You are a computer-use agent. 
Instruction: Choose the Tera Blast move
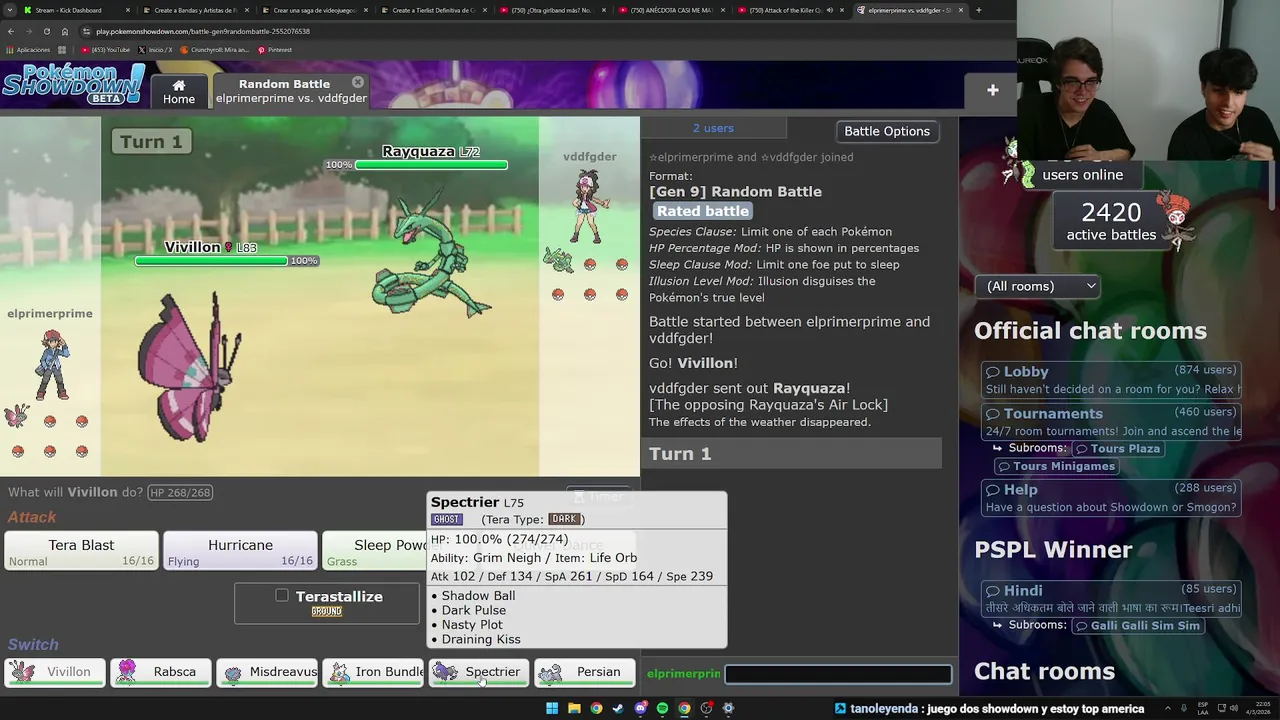(x=81, y=551)
